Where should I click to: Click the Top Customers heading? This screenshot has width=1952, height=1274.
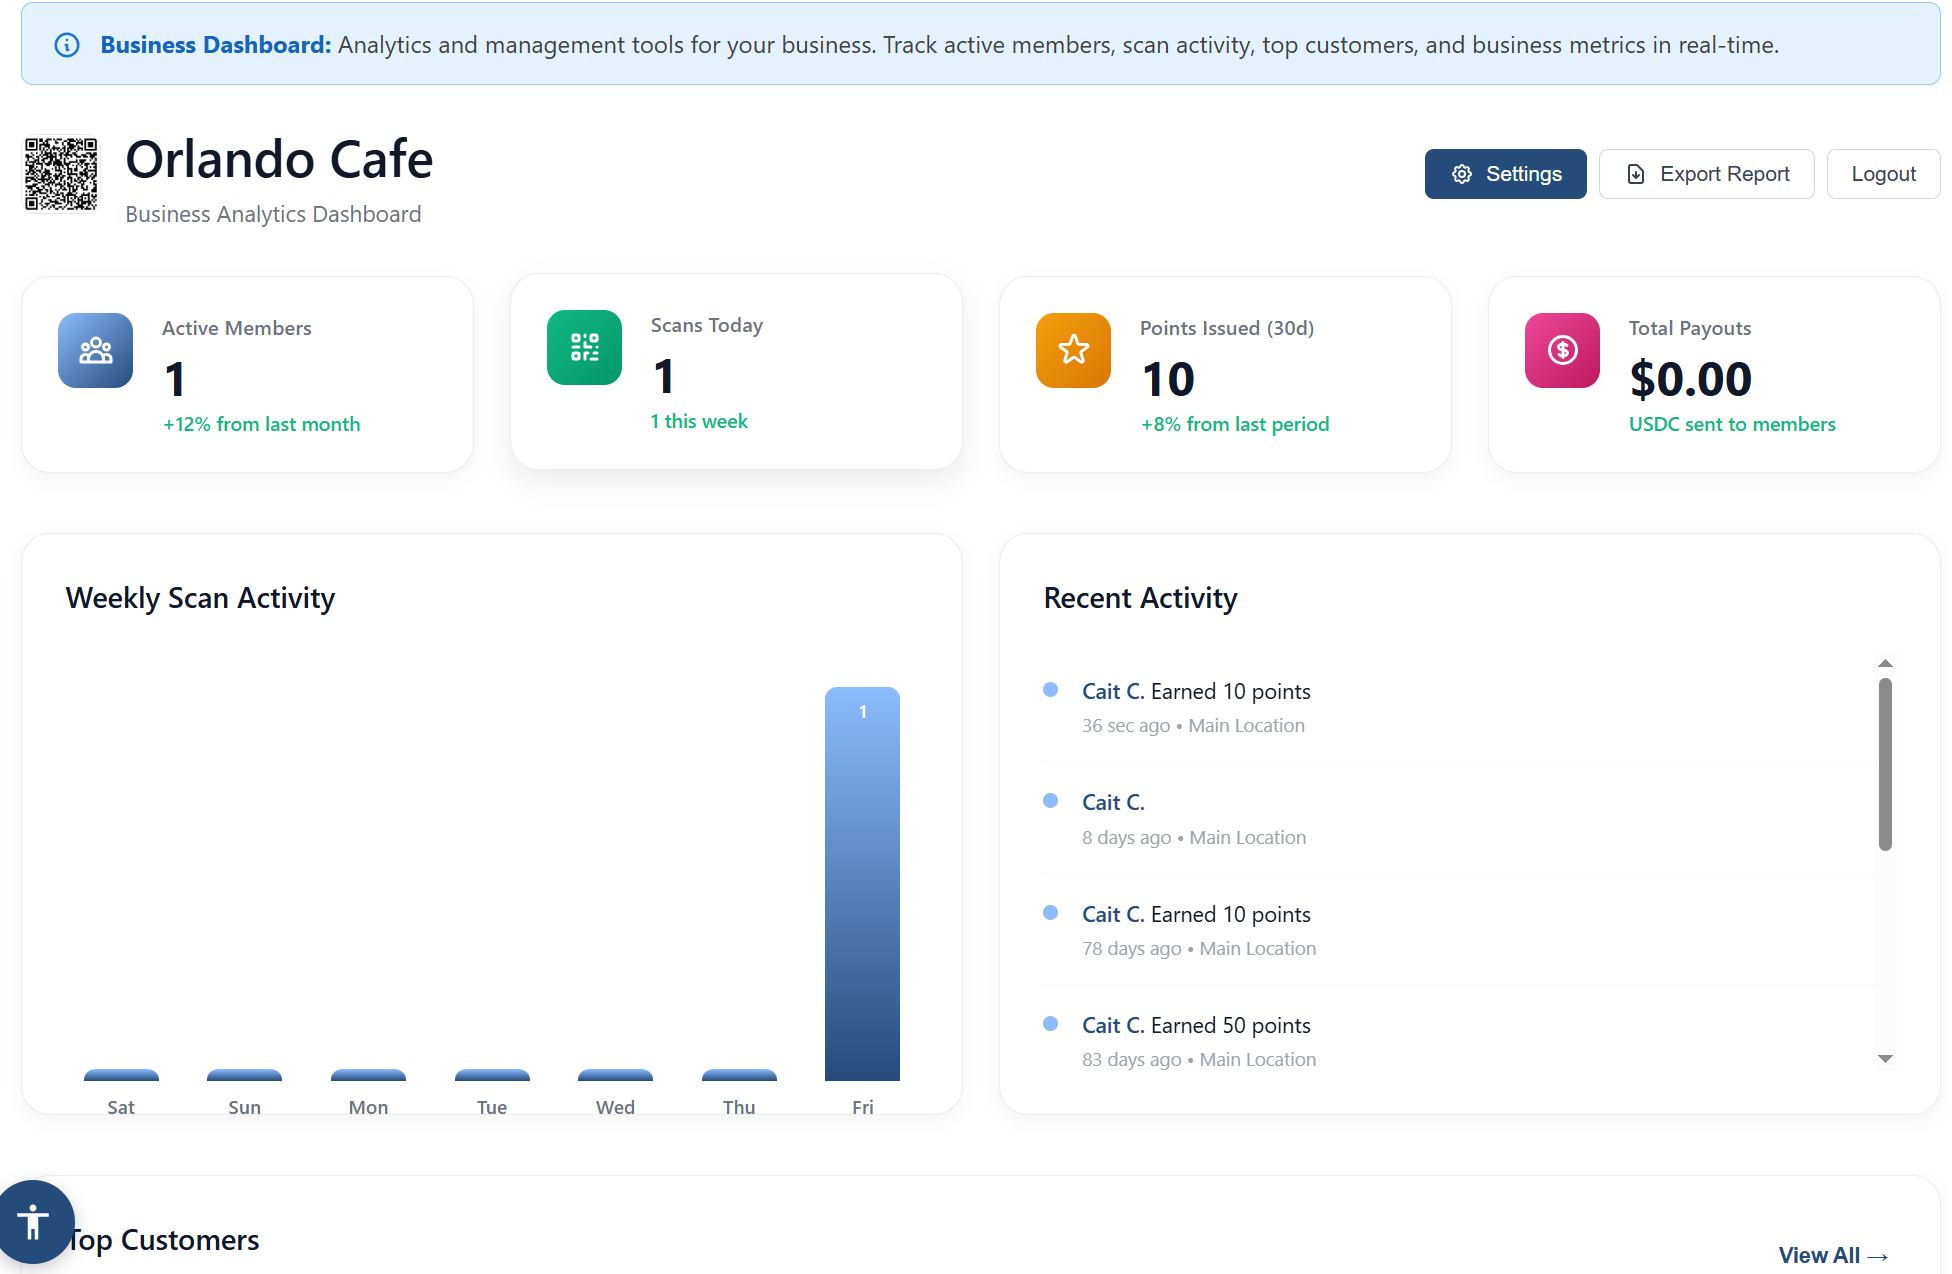[x=163, y=1240]
